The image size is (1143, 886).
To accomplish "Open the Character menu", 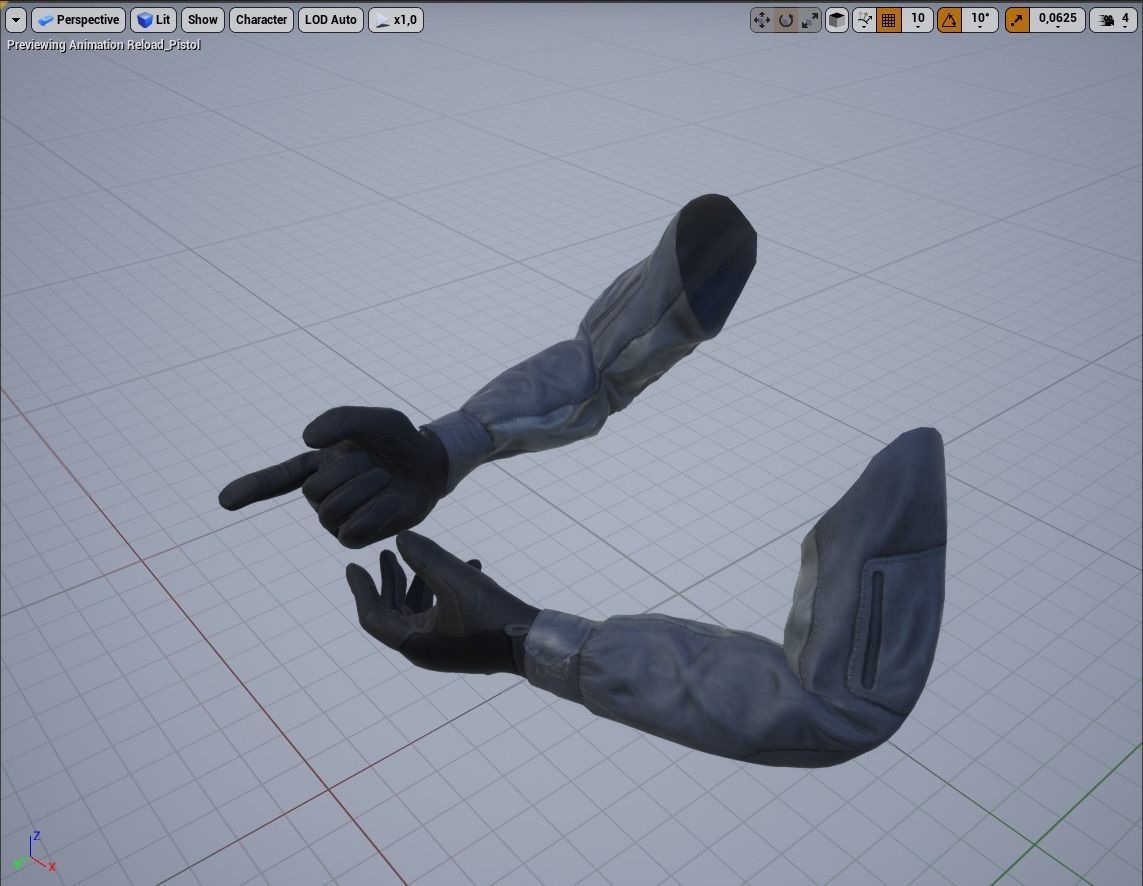I will click(261, 20).
